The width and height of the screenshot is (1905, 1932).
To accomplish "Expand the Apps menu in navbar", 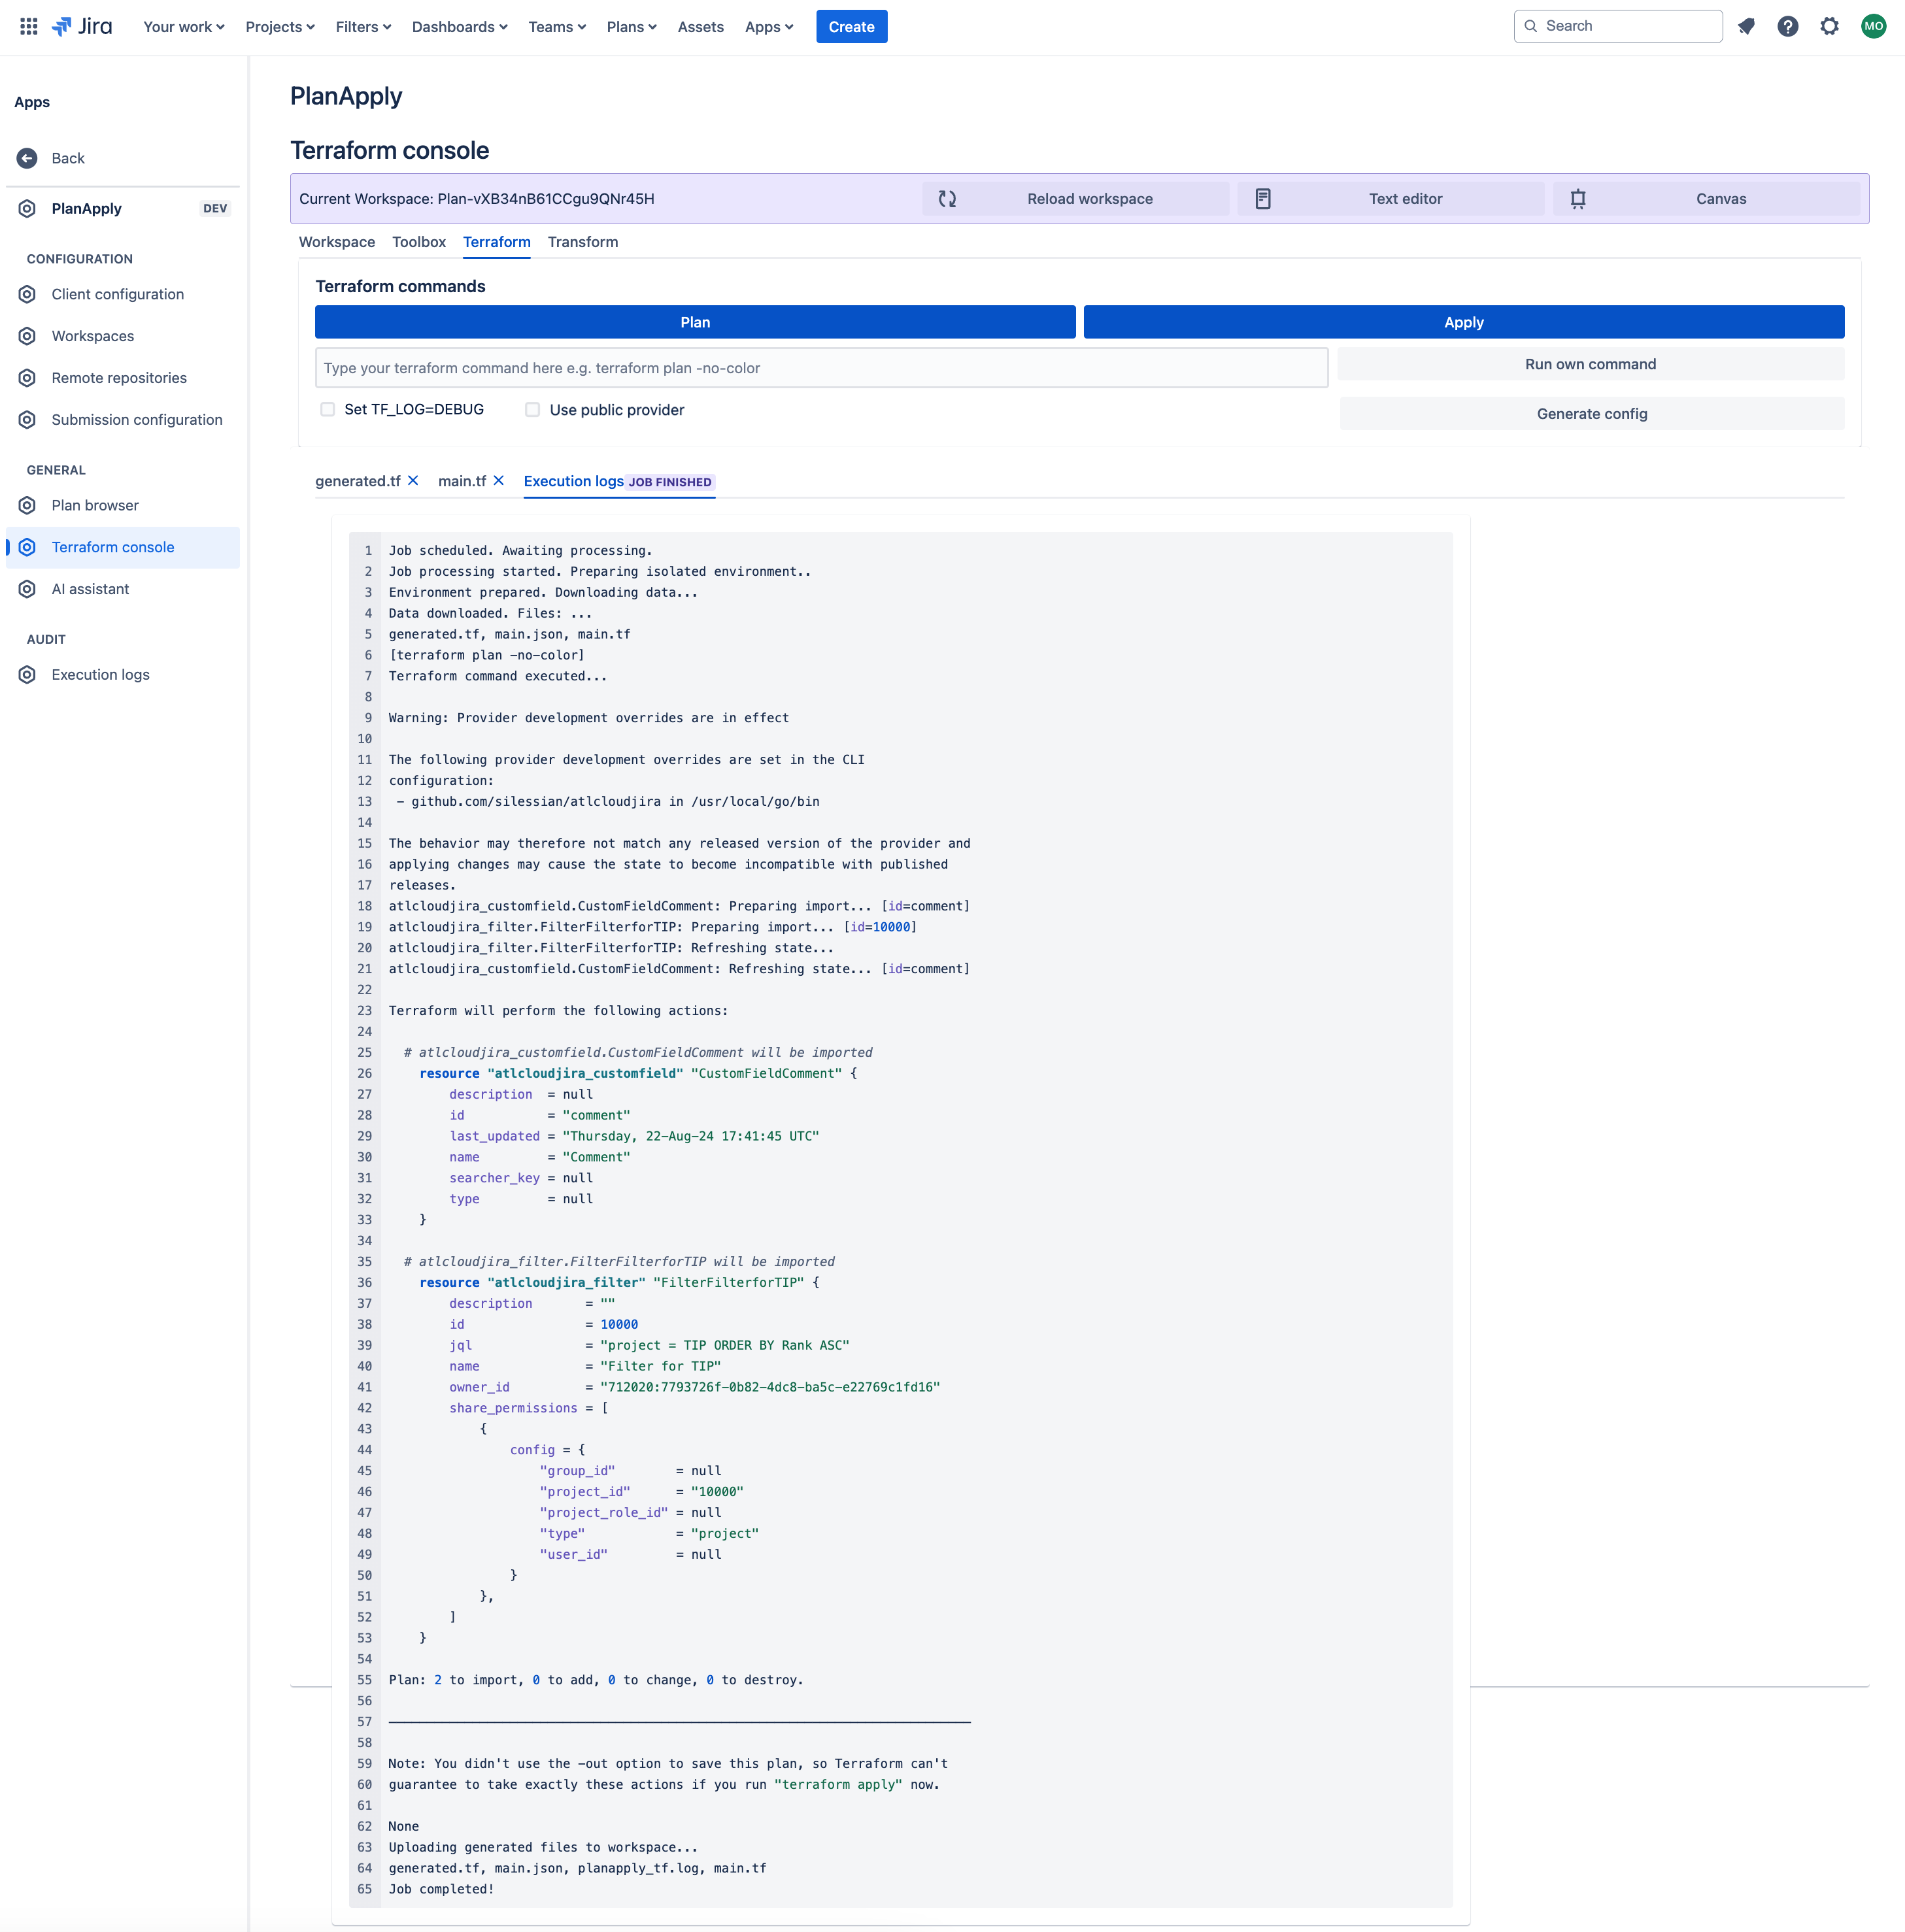I will (x=768, y=27).
